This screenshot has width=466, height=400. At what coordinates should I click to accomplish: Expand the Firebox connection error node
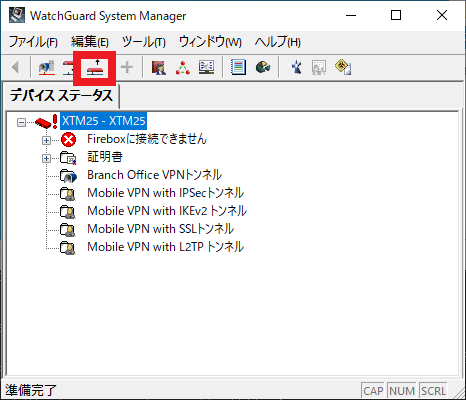click(46, 141)
